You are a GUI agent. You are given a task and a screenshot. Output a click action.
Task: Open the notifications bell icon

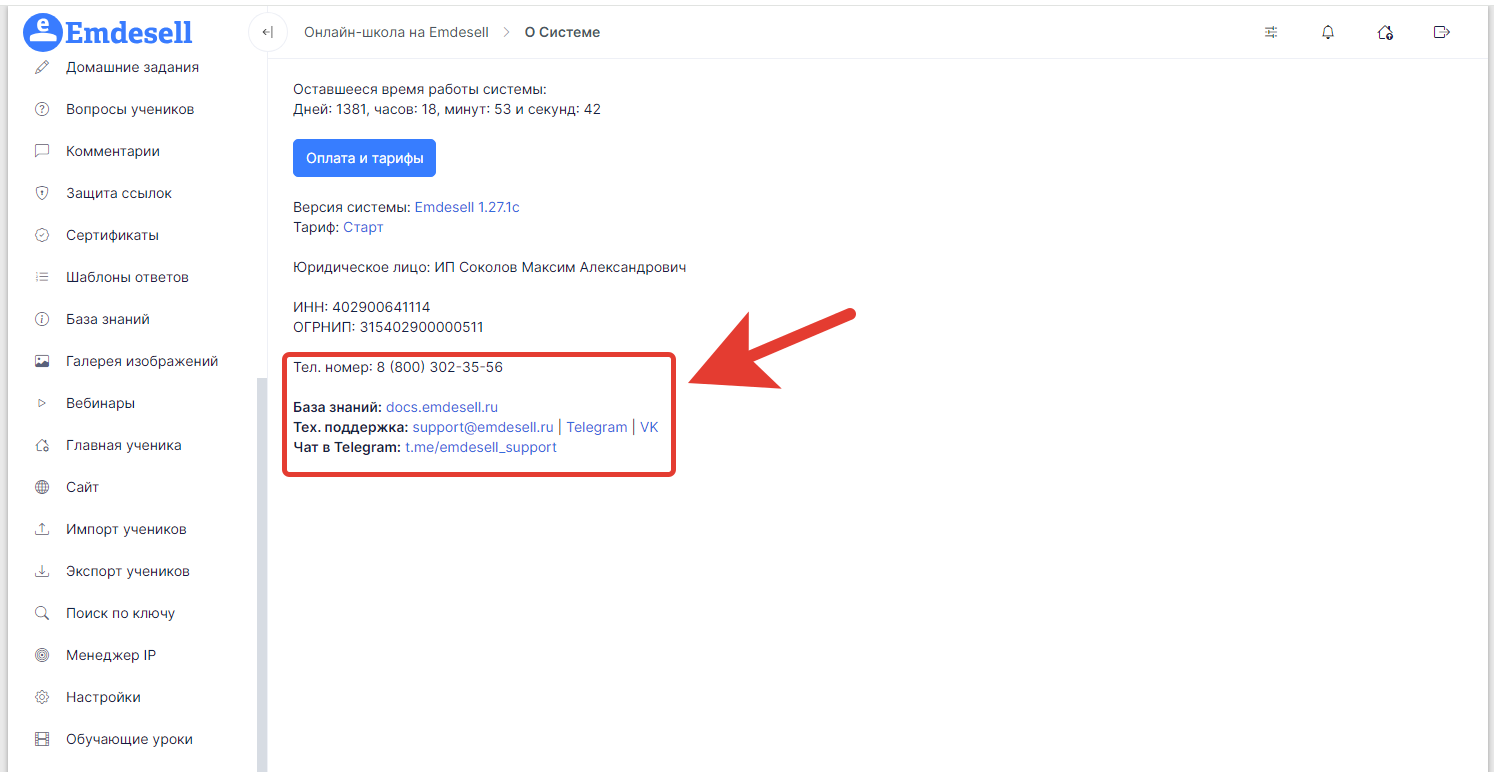click(x=1328, y=32)
